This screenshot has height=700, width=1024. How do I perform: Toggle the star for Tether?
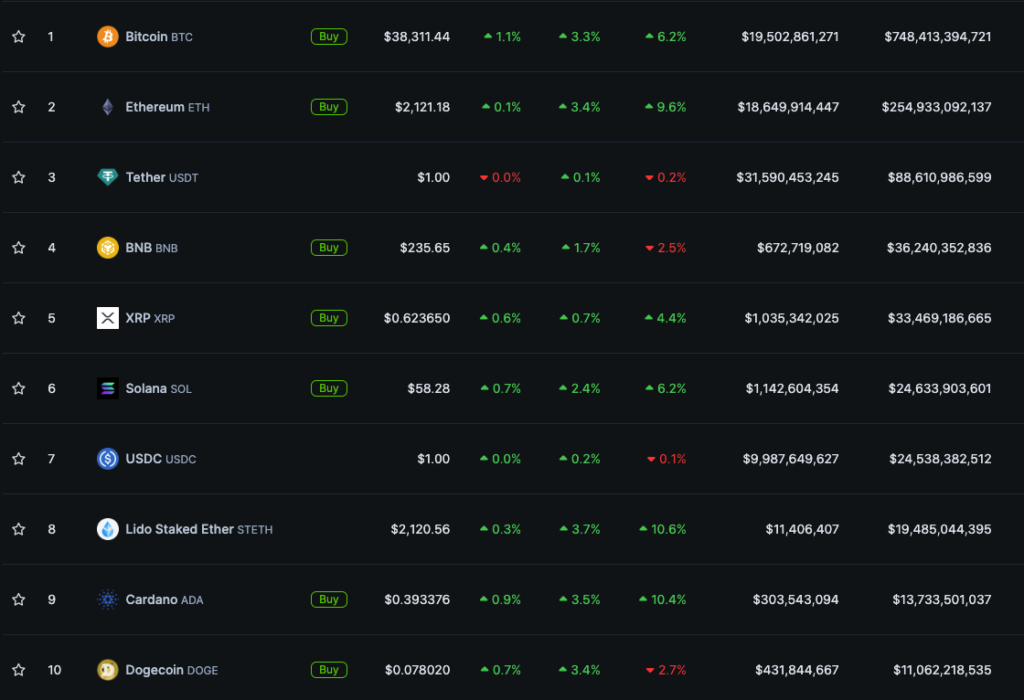coord(18,177)
